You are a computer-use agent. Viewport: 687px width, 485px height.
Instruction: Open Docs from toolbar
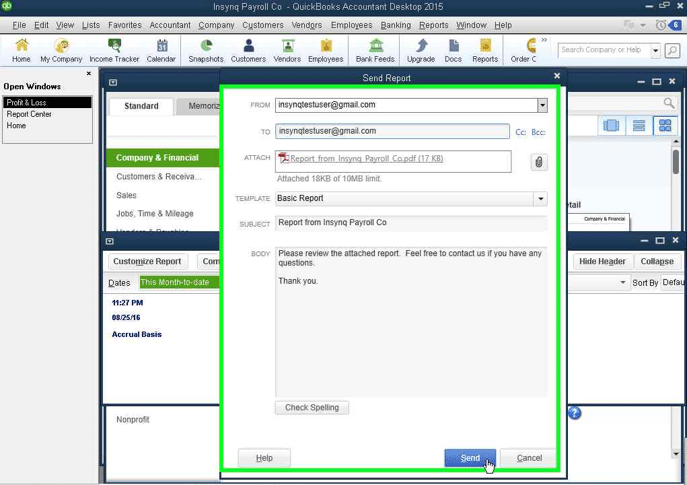[453, 50]
